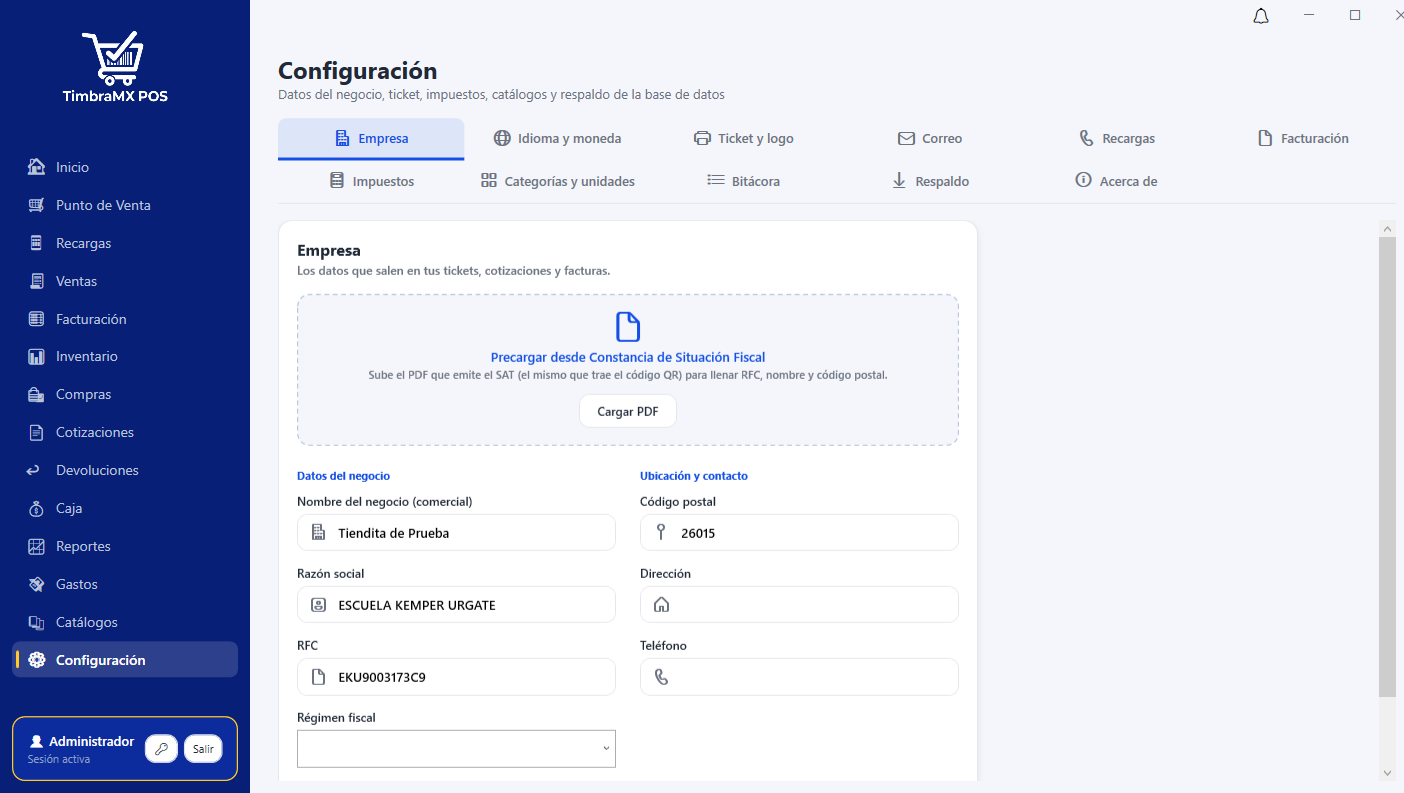Click the Cargar PDF button
Image resolution: width=1404 pixels, height=793 pixels.
(628, 411)
